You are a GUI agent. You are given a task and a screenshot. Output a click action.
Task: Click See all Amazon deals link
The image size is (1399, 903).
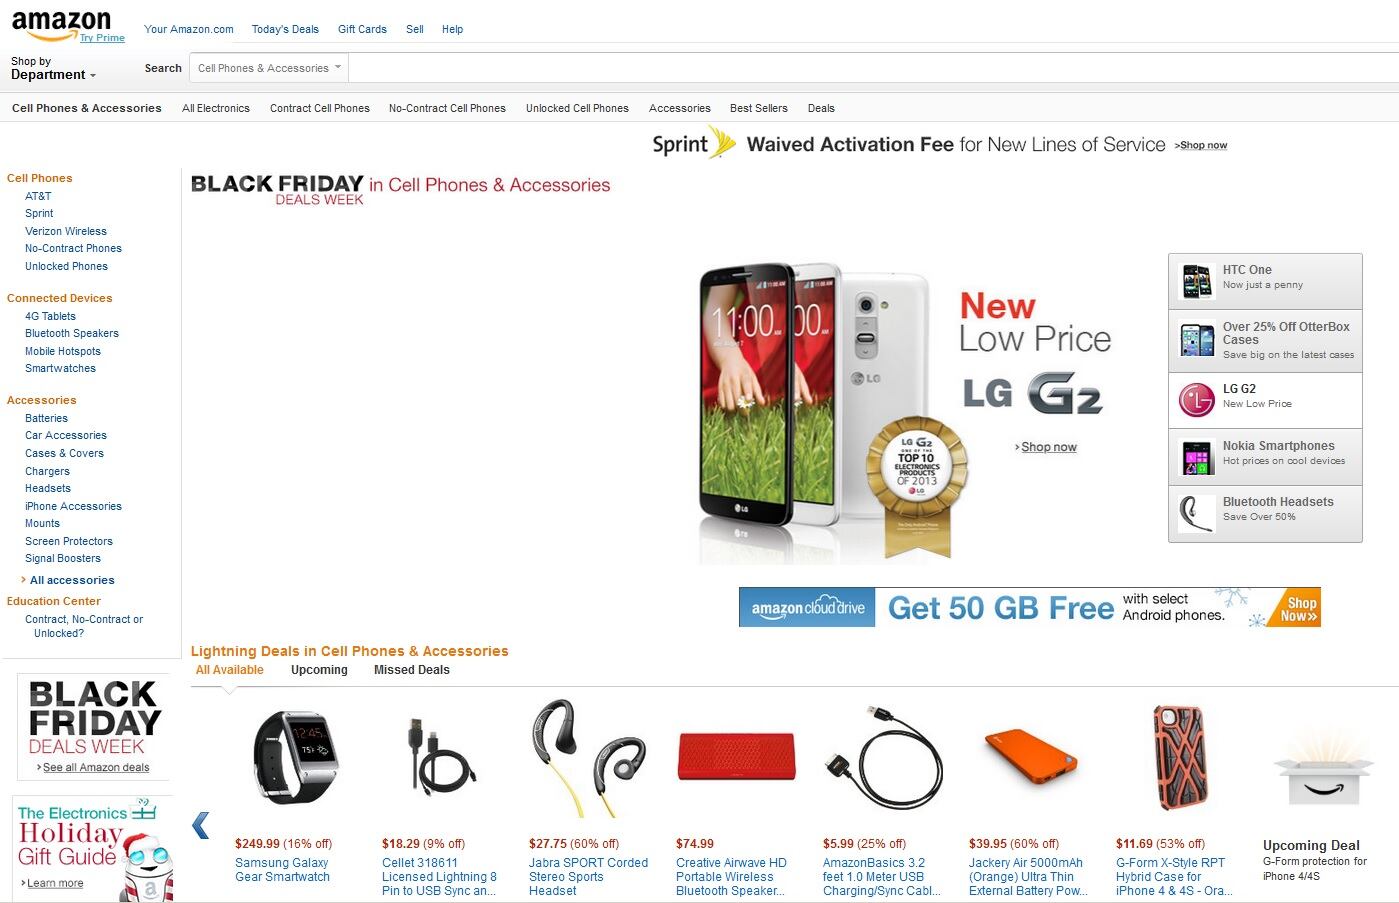(95, 768)
